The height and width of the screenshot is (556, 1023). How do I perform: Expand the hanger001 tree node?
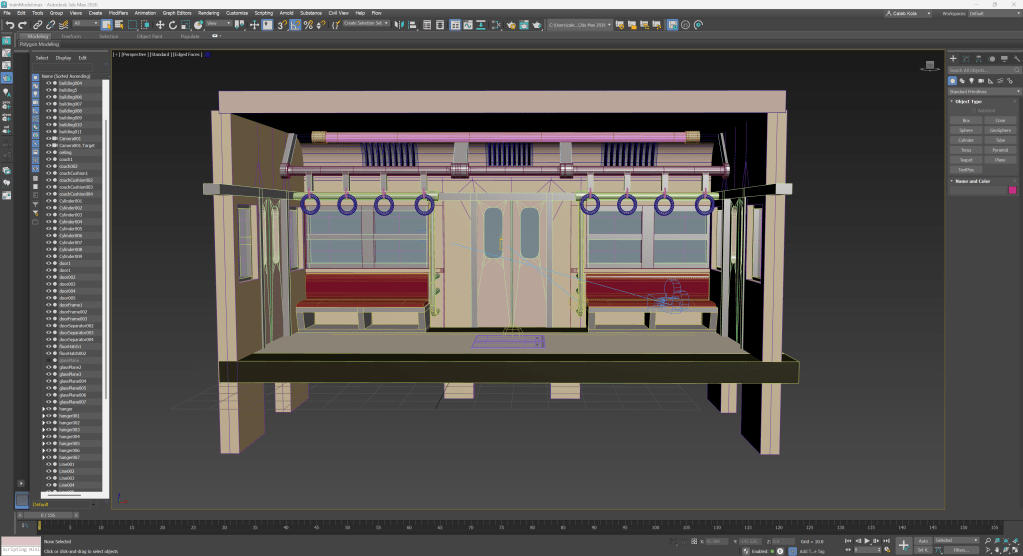pyautogui.click(x=43, y=416)
